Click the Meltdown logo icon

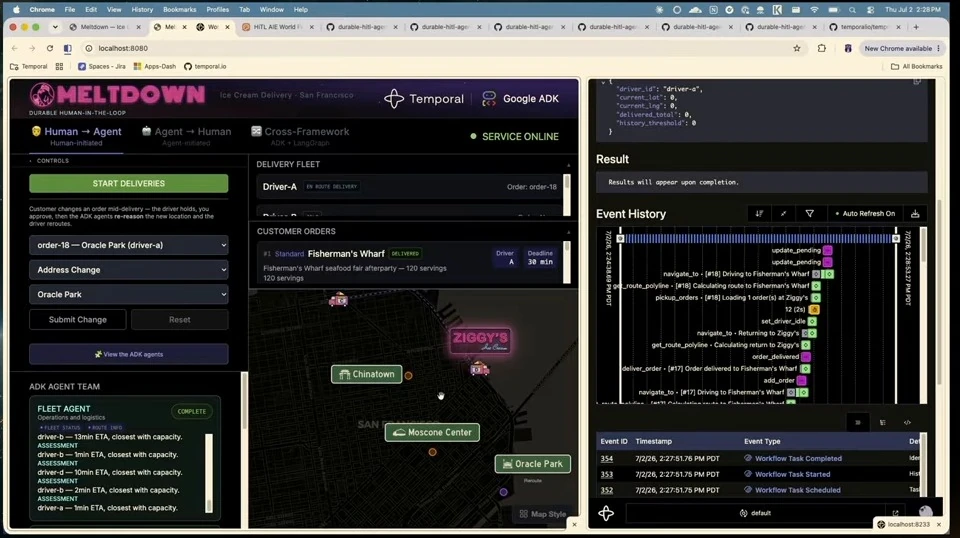(42, 95)
